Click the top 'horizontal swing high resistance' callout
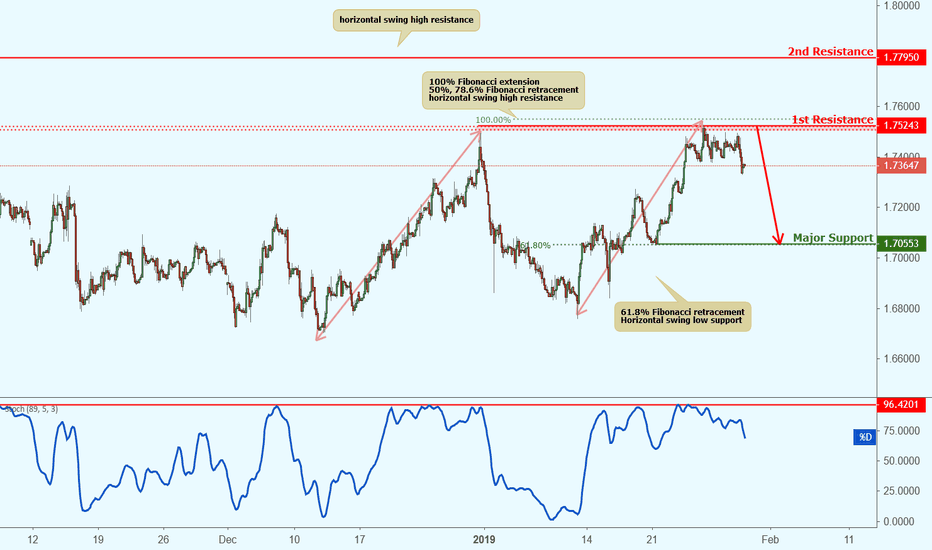 click(x=406, y=20)
